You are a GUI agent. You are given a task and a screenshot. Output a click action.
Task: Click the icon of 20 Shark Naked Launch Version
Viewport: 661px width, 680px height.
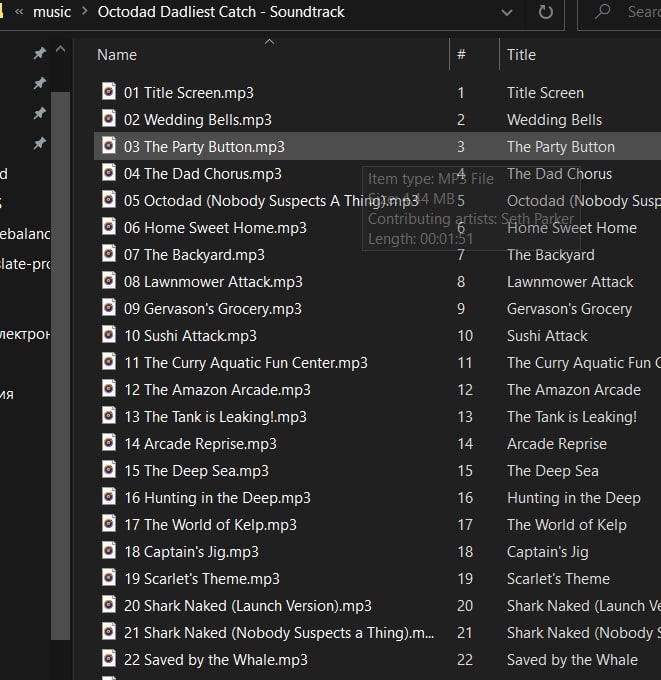(109, 605)
